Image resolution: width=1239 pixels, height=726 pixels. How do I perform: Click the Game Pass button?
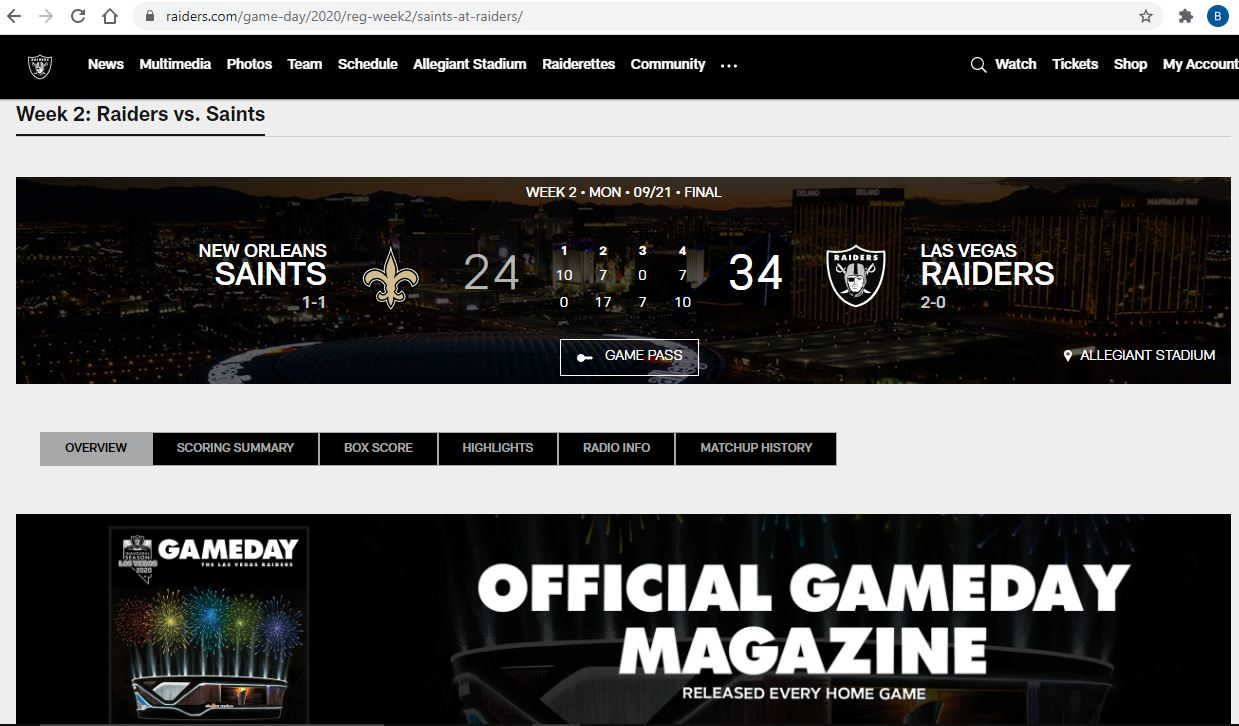coord(629,357)
